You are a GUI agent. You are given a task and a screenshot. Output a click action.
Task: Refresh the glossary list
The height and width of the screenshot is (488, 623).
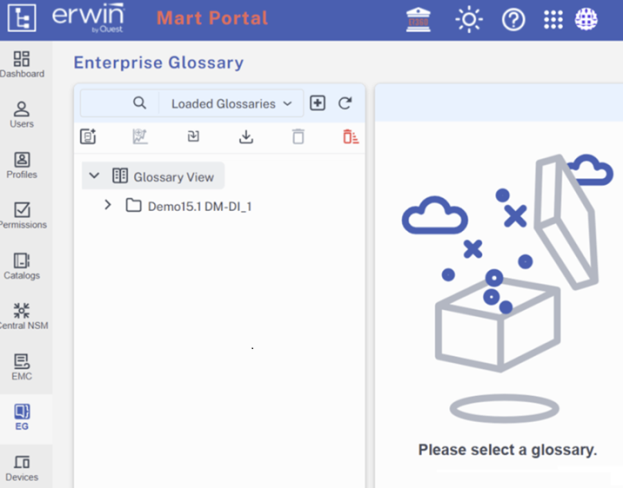point(346,103)
